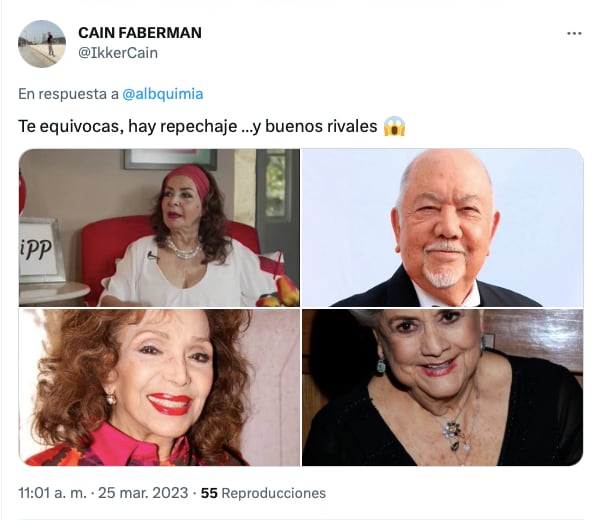Click the 11:01 a. m. timestamp
The image size is (595, 520).
(52, 493)
